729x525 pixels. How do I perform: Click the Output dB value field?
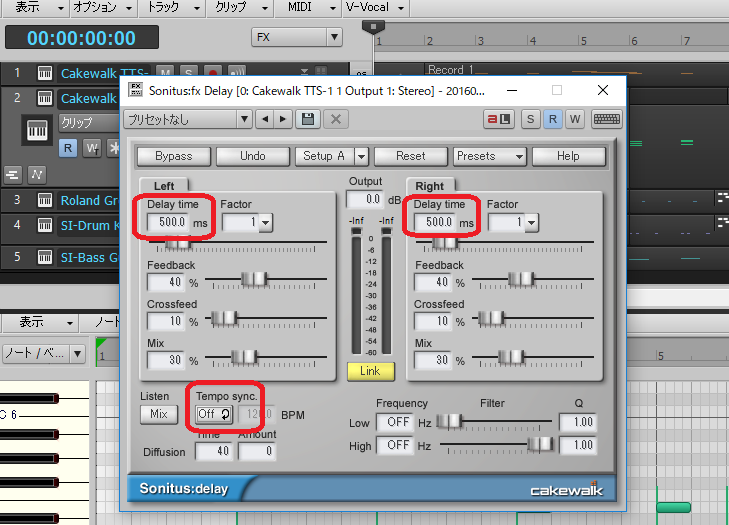365,199
